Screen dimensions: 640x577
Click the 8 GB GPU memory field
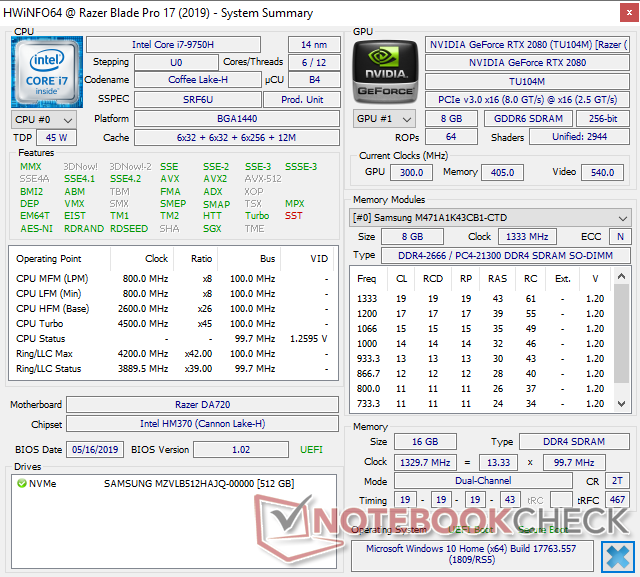pyautogui.click(x=451, y=119)
